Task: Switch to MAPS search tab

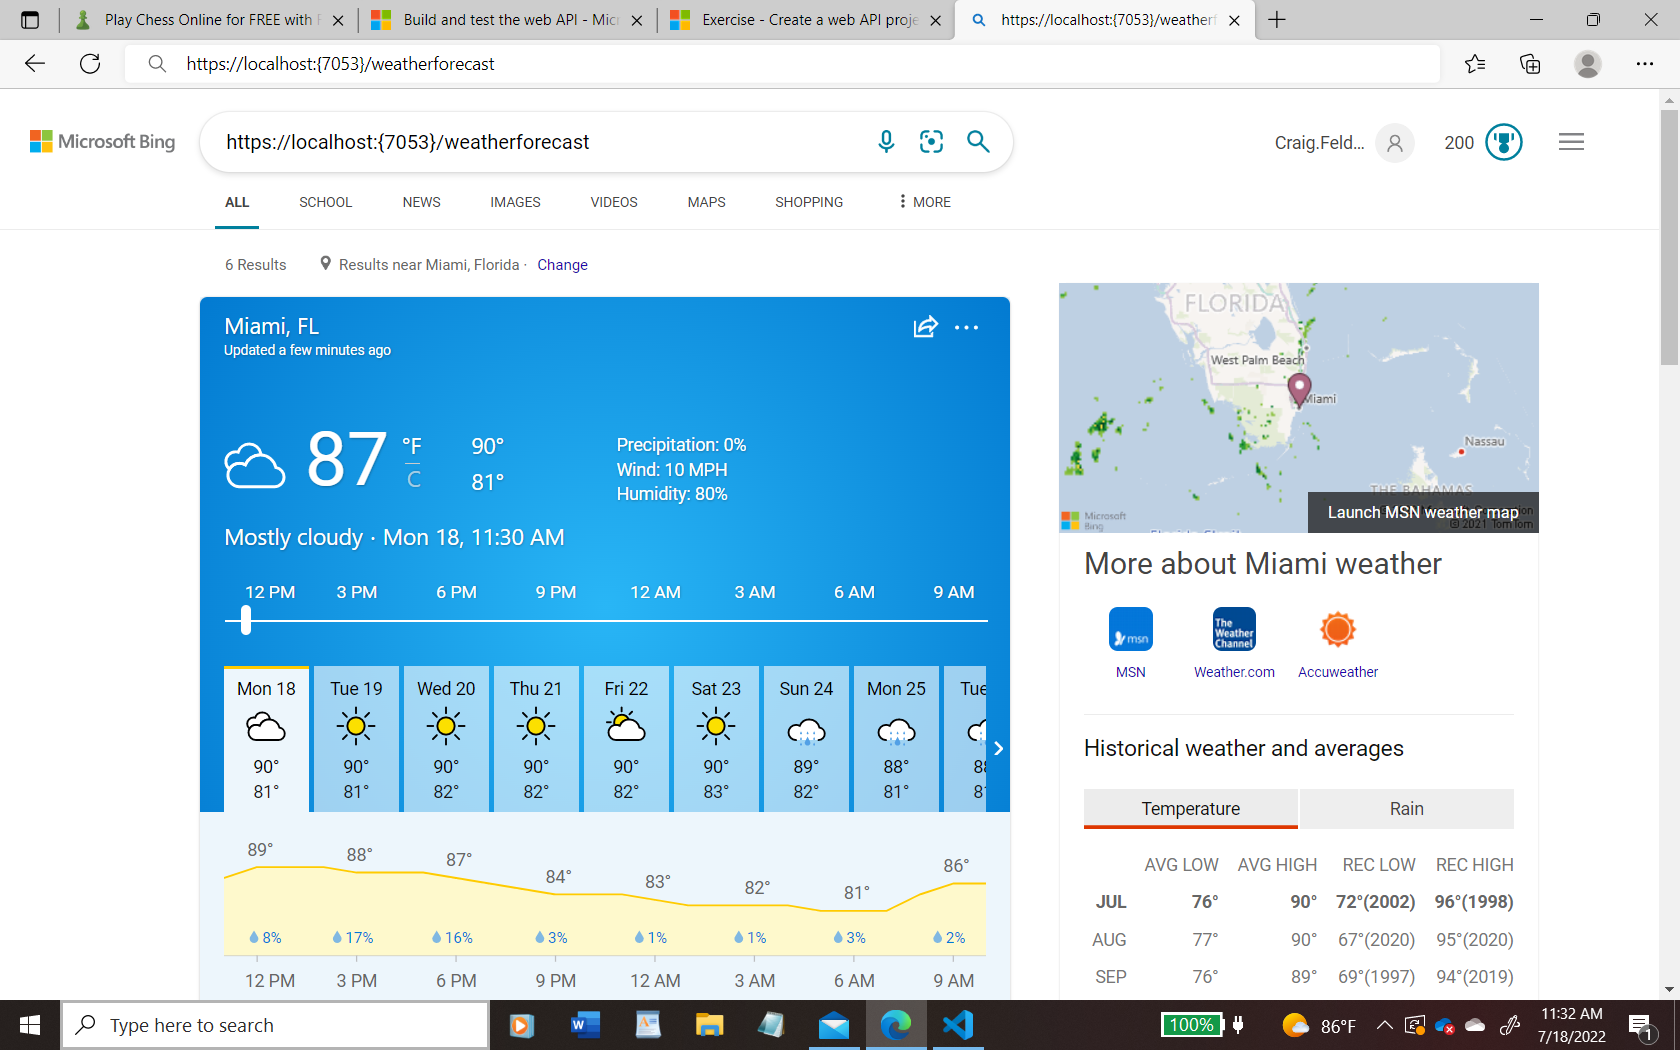Action: pyautogui.click(x=706, y=202)
